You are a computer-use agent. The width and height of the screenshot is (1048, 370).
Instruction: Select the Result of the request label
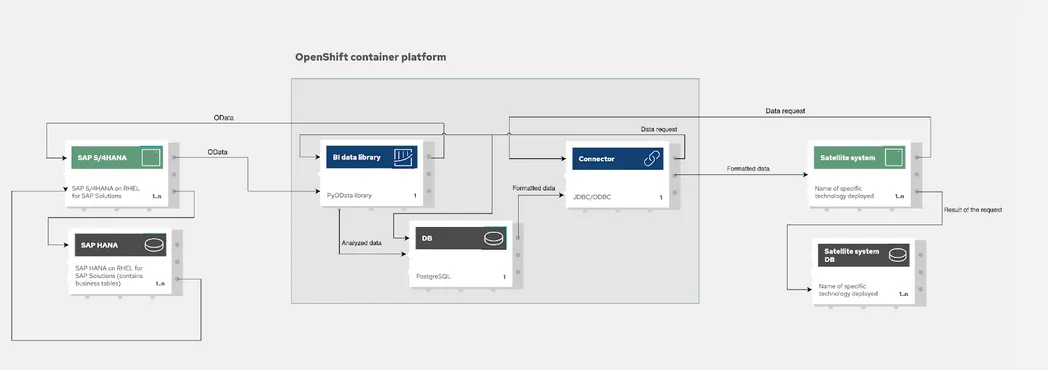972,210
